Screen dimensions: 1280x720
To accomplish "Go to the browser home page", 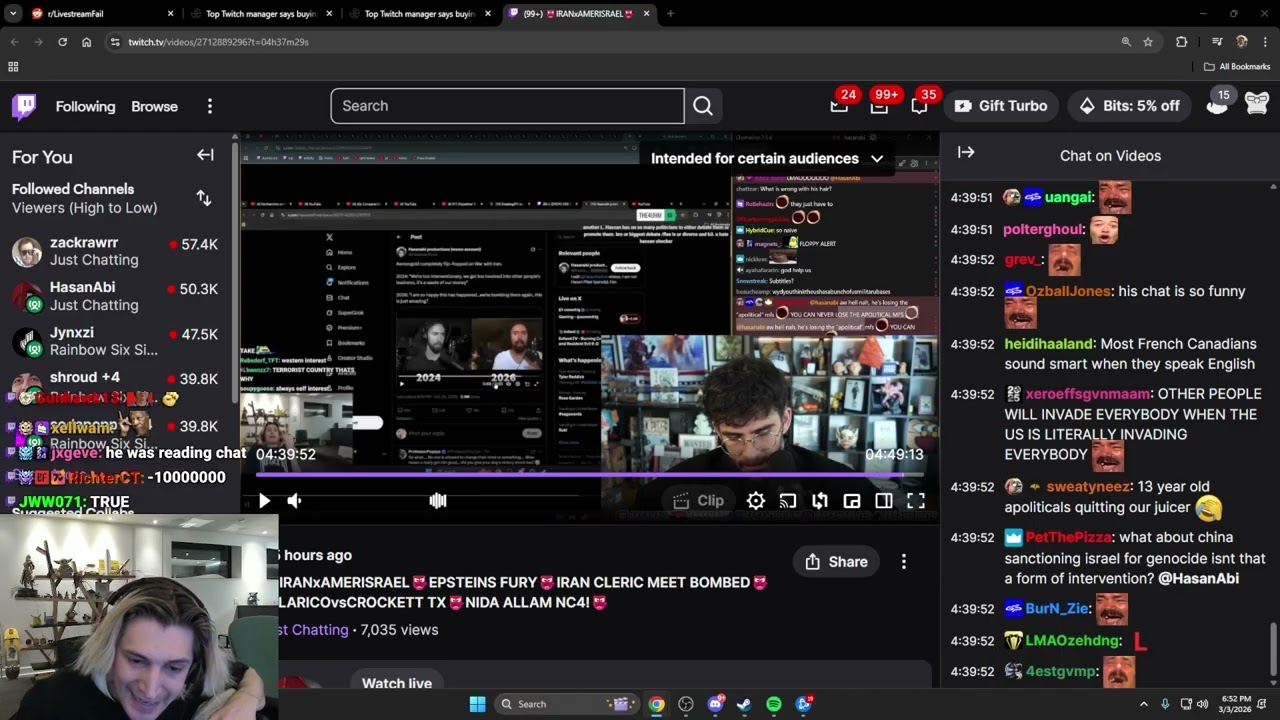I will coord(87,42).
